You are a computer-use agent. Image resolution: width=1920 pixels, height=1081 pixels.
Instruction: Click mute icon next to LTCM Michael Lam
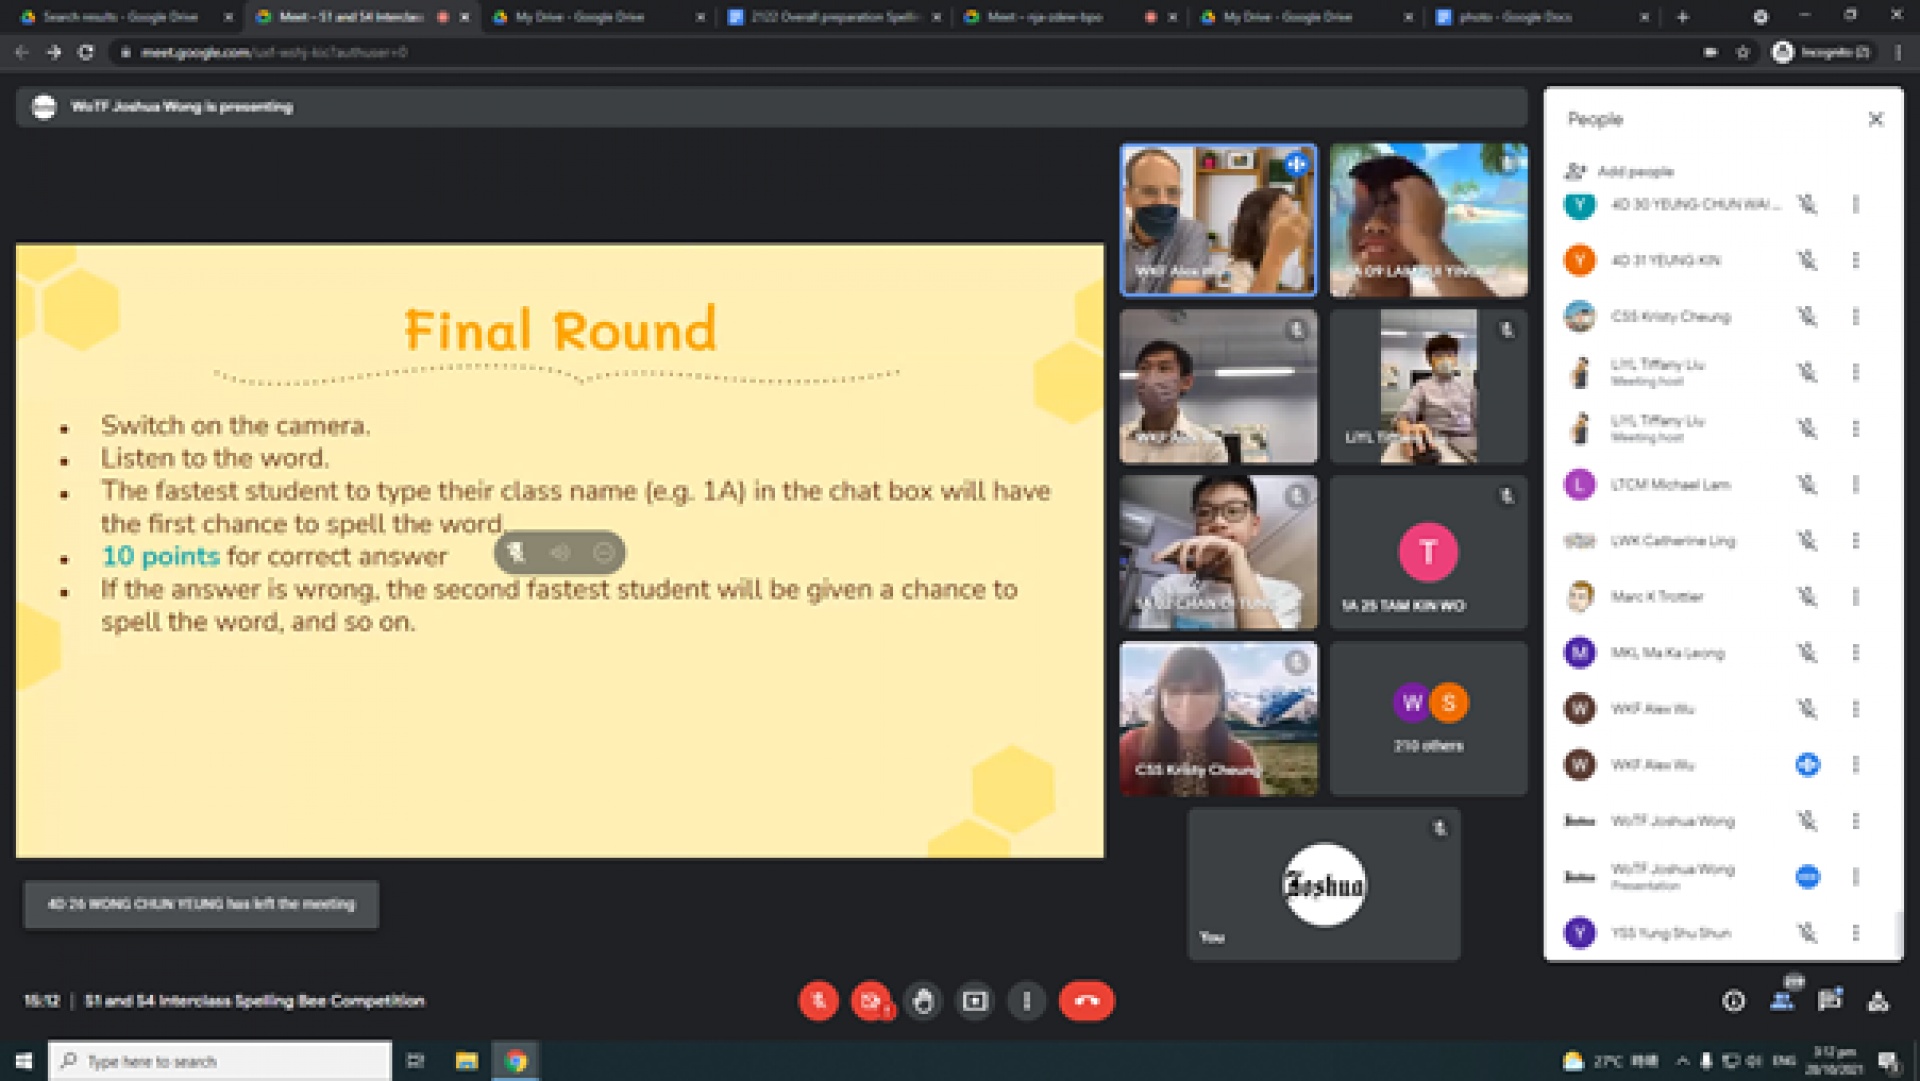[1807, 485]
